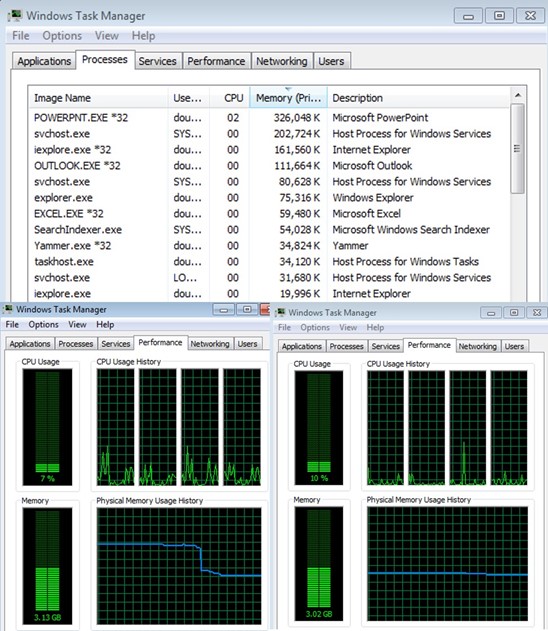Click the process list vertical scrollbar thumb
Image resolution: width=548 pixels, height=631 pixels.
tap(518, 149)
